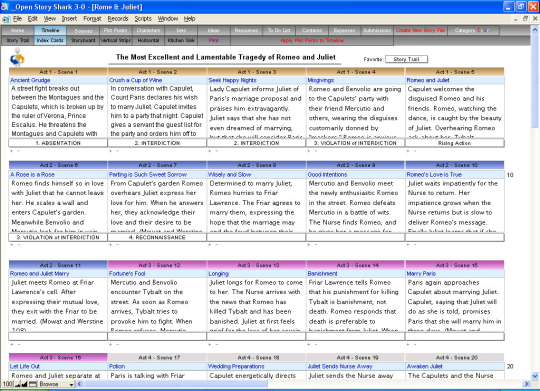Image resolution: width=540 pixels, height=391 pixels.
Task: Open the Window menu
Action: point(168,19)
